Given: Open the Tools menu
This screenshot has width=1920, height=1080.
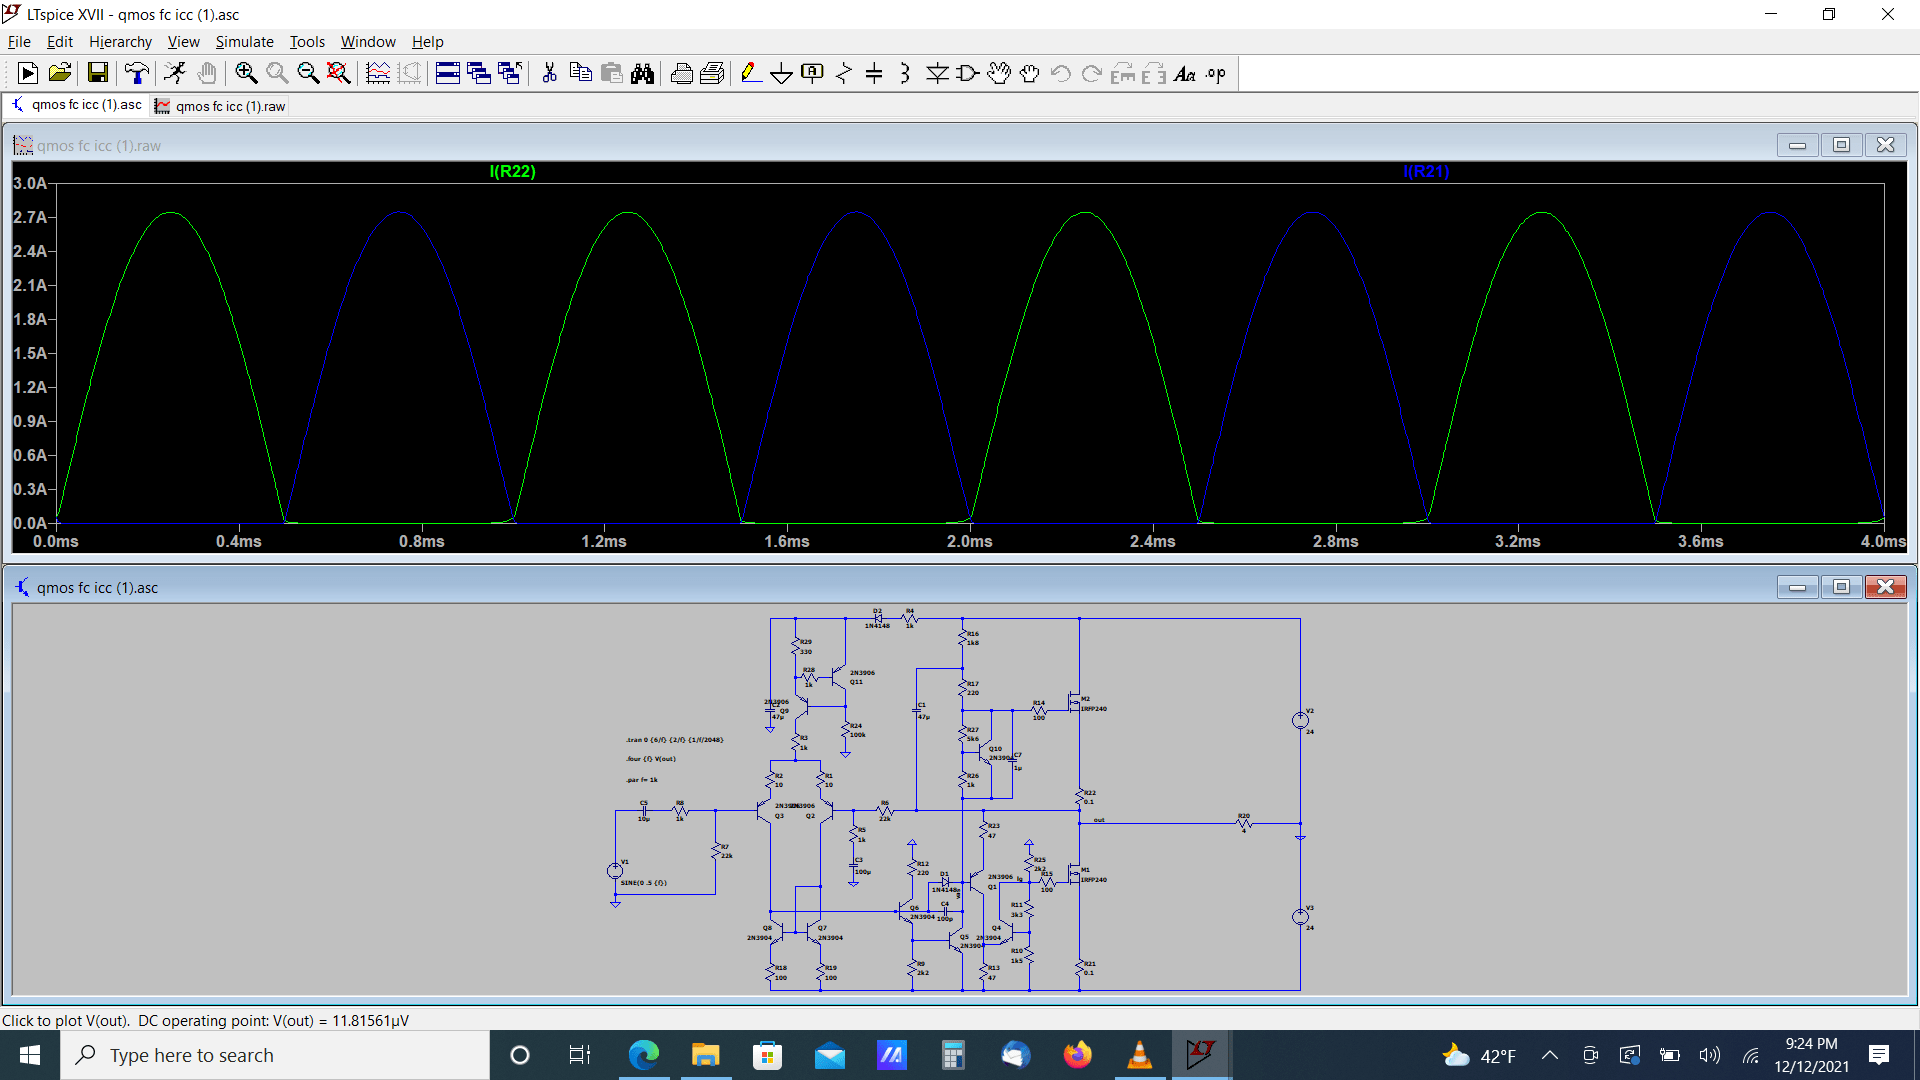Looking at the screenshot, I should click(x=307, y=42).
